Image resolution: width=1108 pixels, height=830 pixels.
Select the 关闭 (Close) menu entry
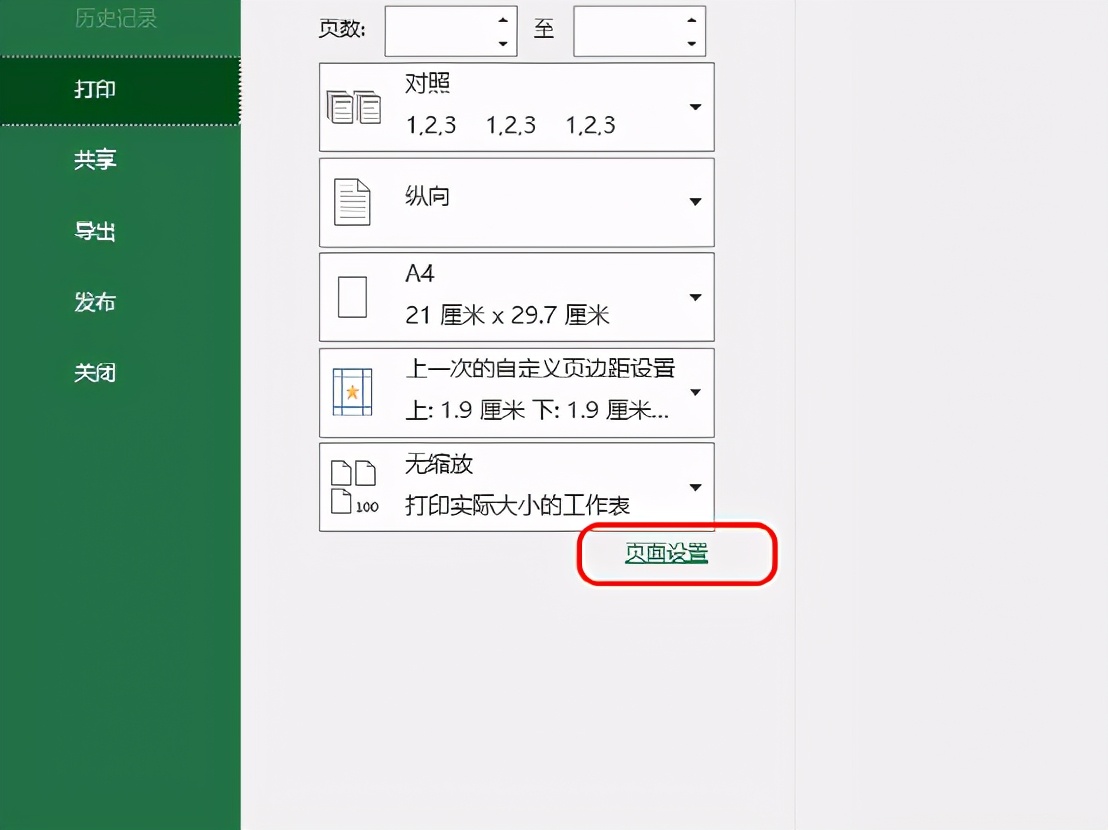[x=95, y=371]
